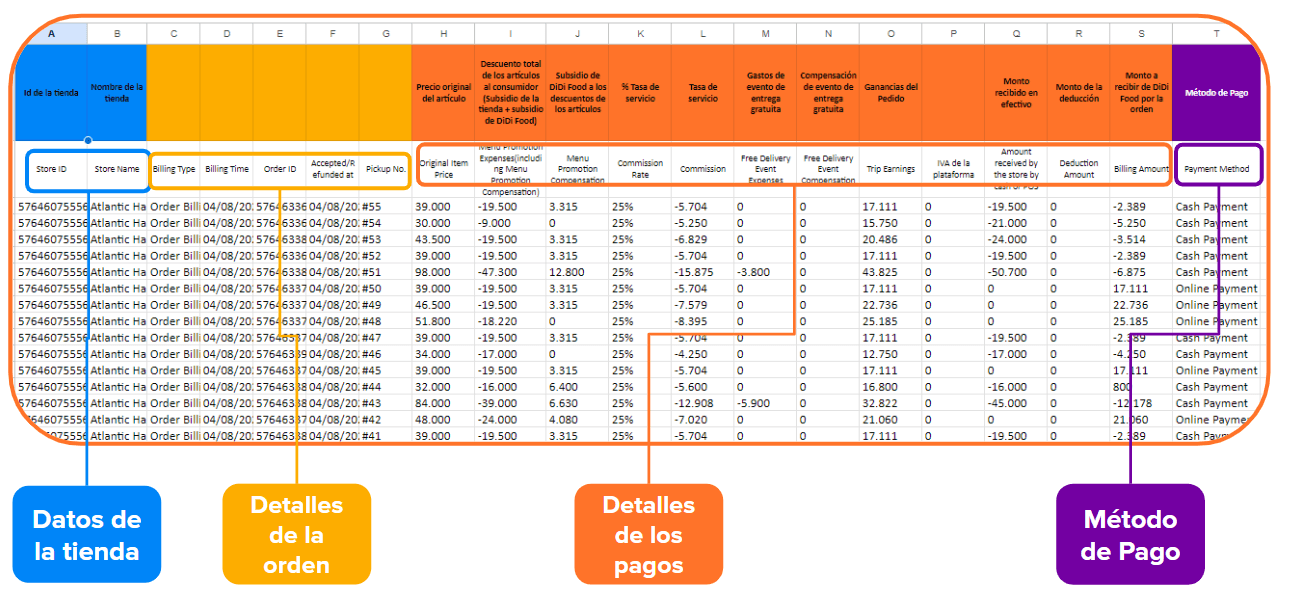The width and height of the screenshot is (1291, 596).
Task: Select the 'Billing Amount' cell
Action: tap(1141, 169)
